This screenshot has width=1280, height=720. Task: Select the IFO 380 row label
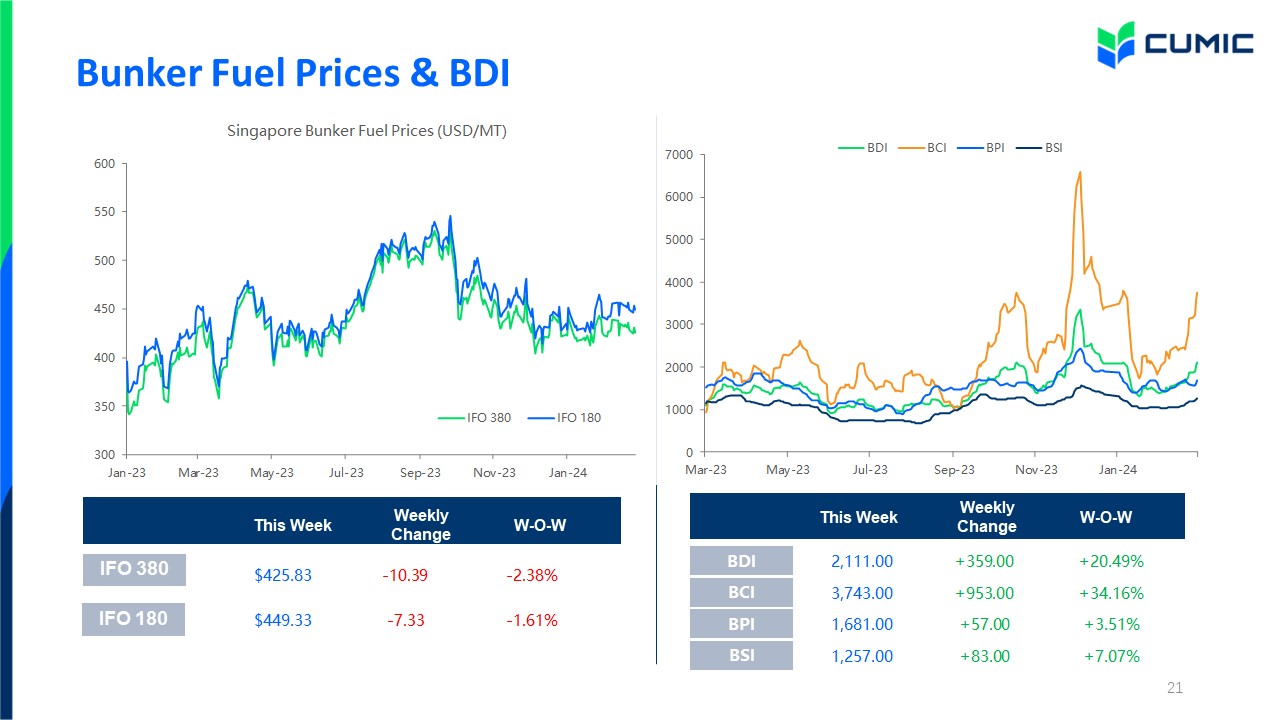click(134, 570)
